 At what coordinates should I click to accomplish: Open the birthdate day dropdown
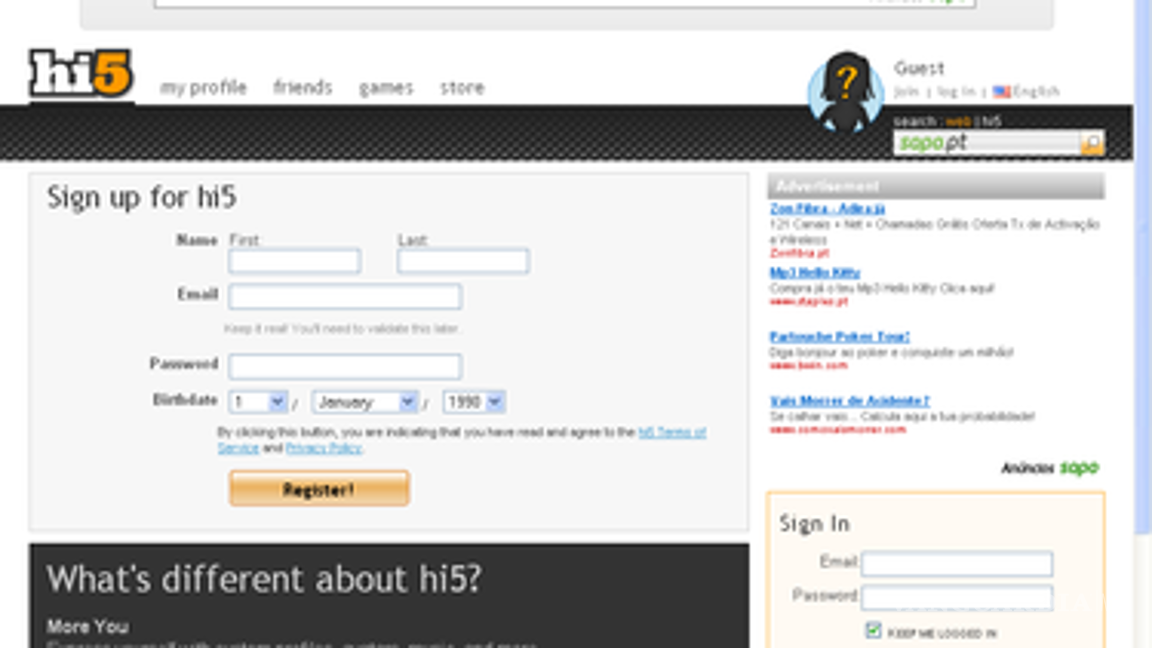point(258,402)
